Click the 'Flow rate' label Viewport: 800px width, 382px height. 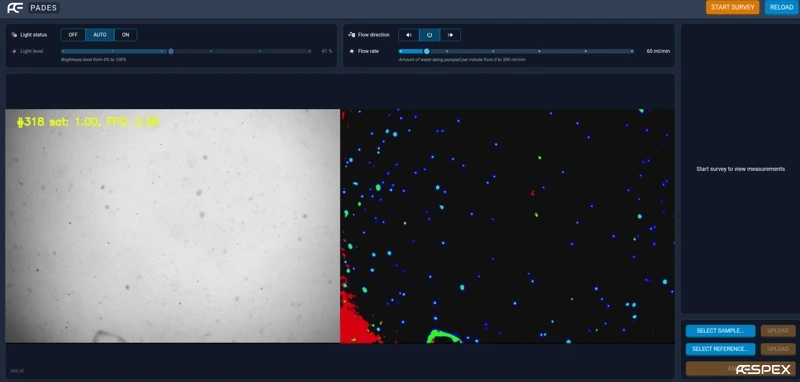coord(368,51)
